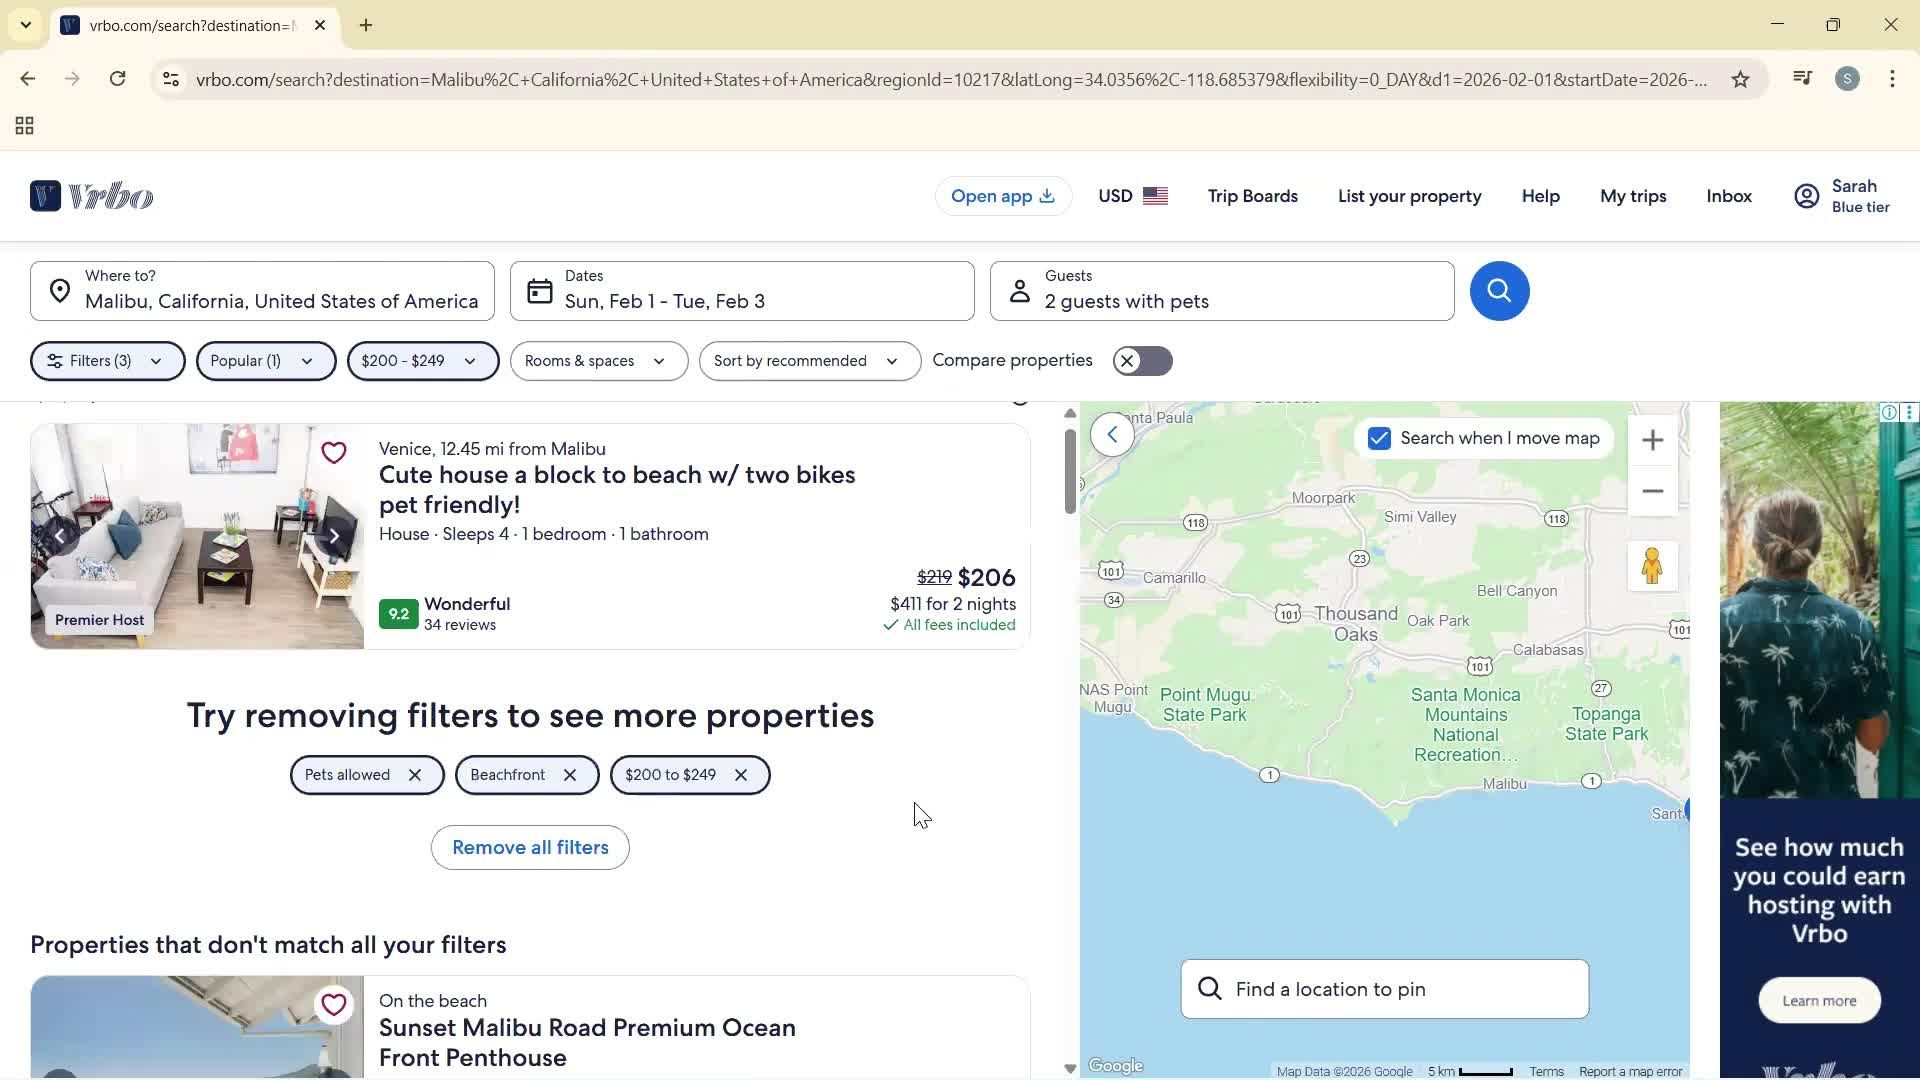This screenshot has width=1920, height=1080.
Task: Enable Search when I move map
Action: pyautogui.click(x=1379, y=438)
